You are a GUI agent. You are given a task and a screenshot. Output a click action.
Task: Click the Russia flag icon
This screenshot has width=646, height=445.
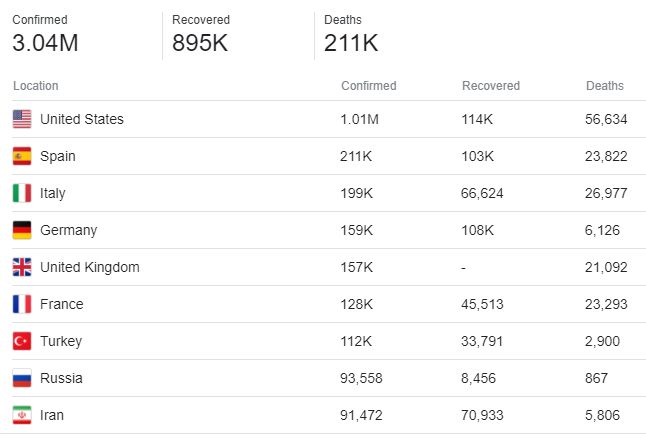click(22, 378)
